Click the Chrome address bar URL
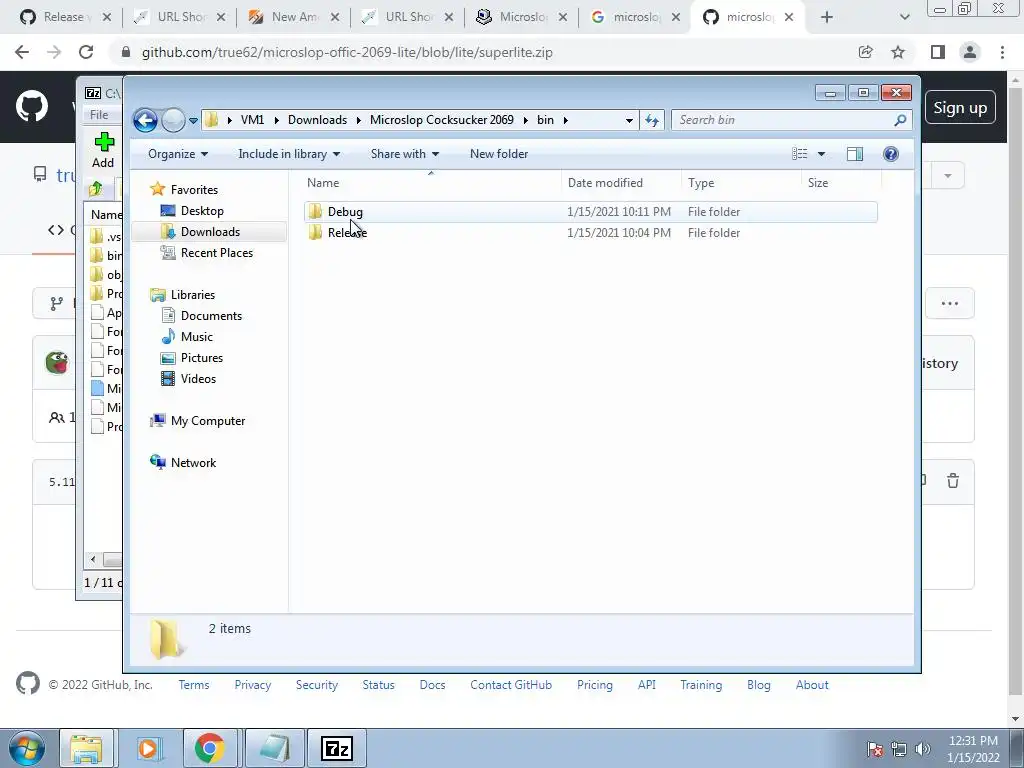The image size is (1024, 768). [347, 52]
